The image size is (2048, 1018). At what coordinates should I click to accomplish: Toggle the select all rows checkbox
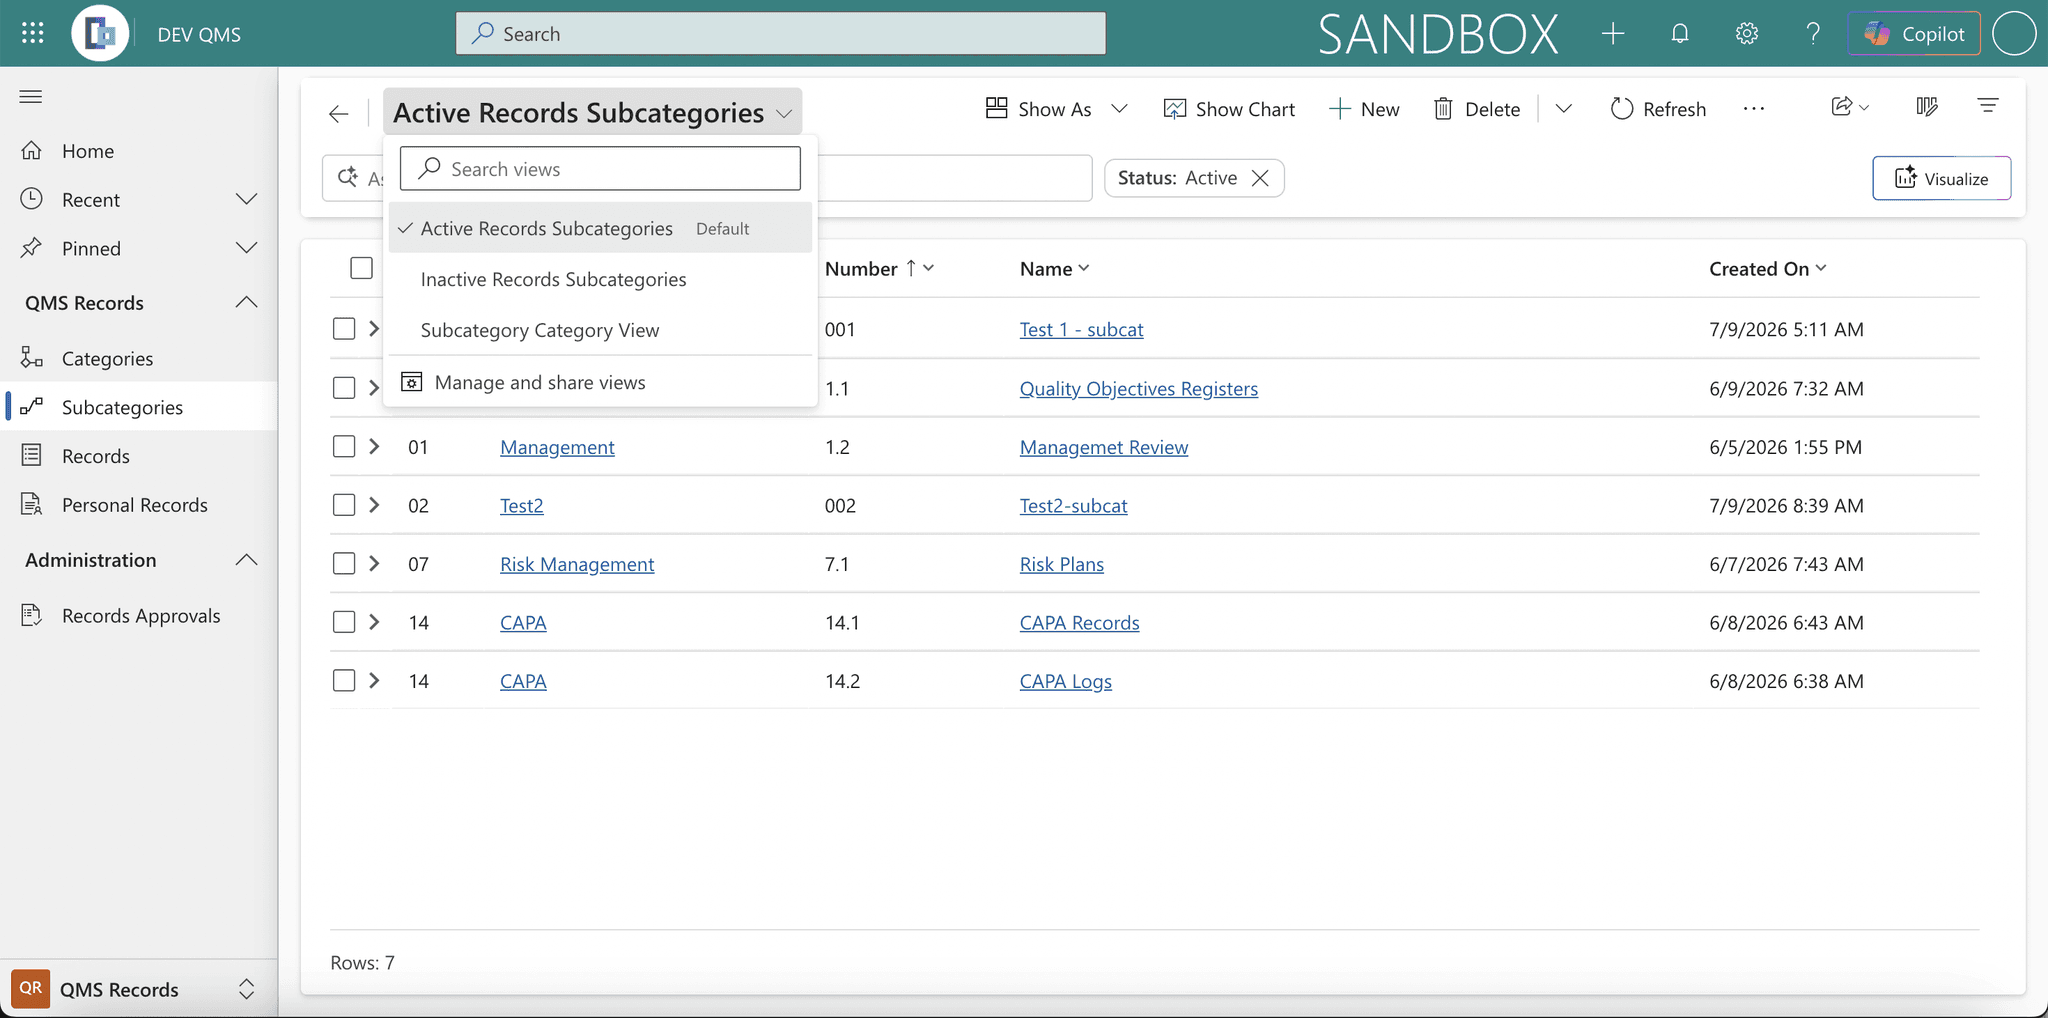pyautogui.click(x=362, y=268)
